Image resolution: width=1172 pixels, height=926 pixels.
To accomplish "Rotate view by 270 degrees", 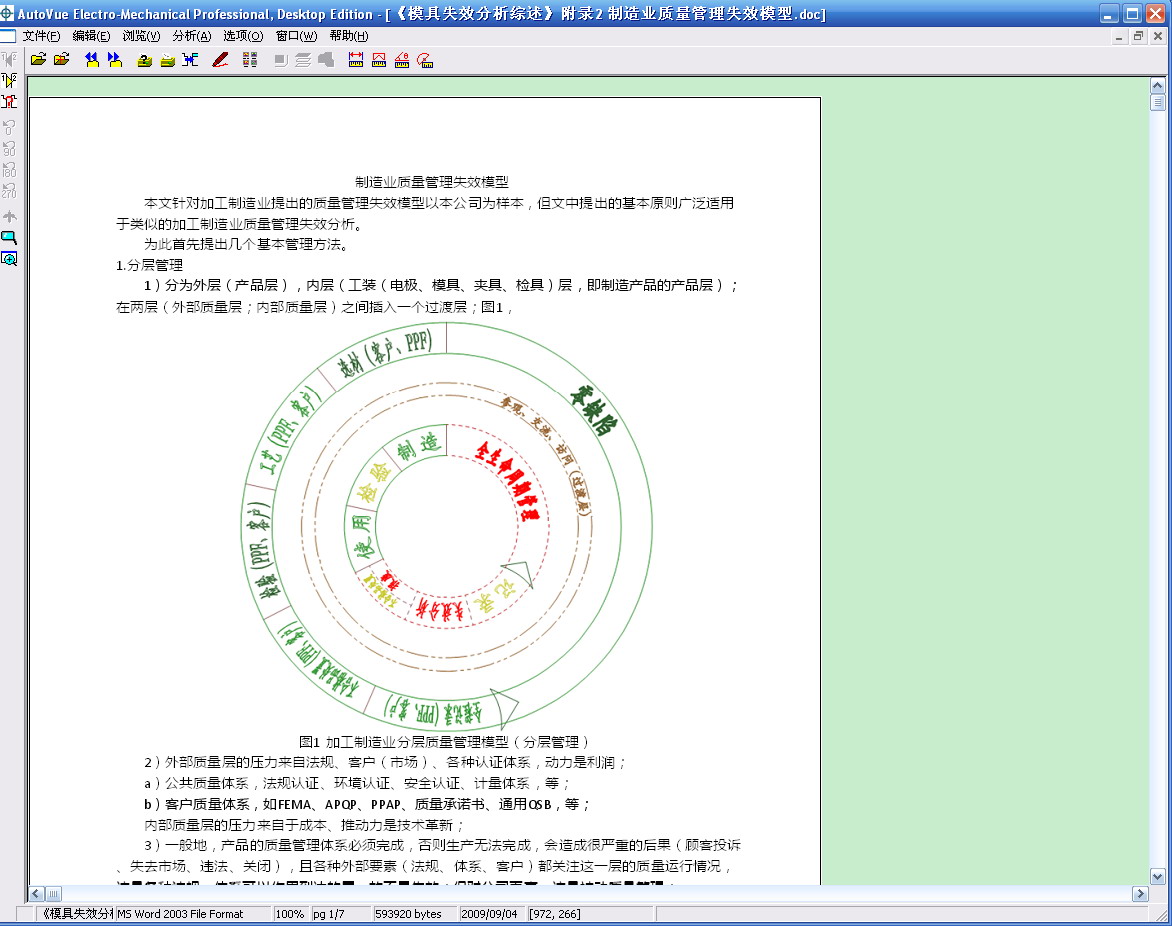I will tap(9, 191).
